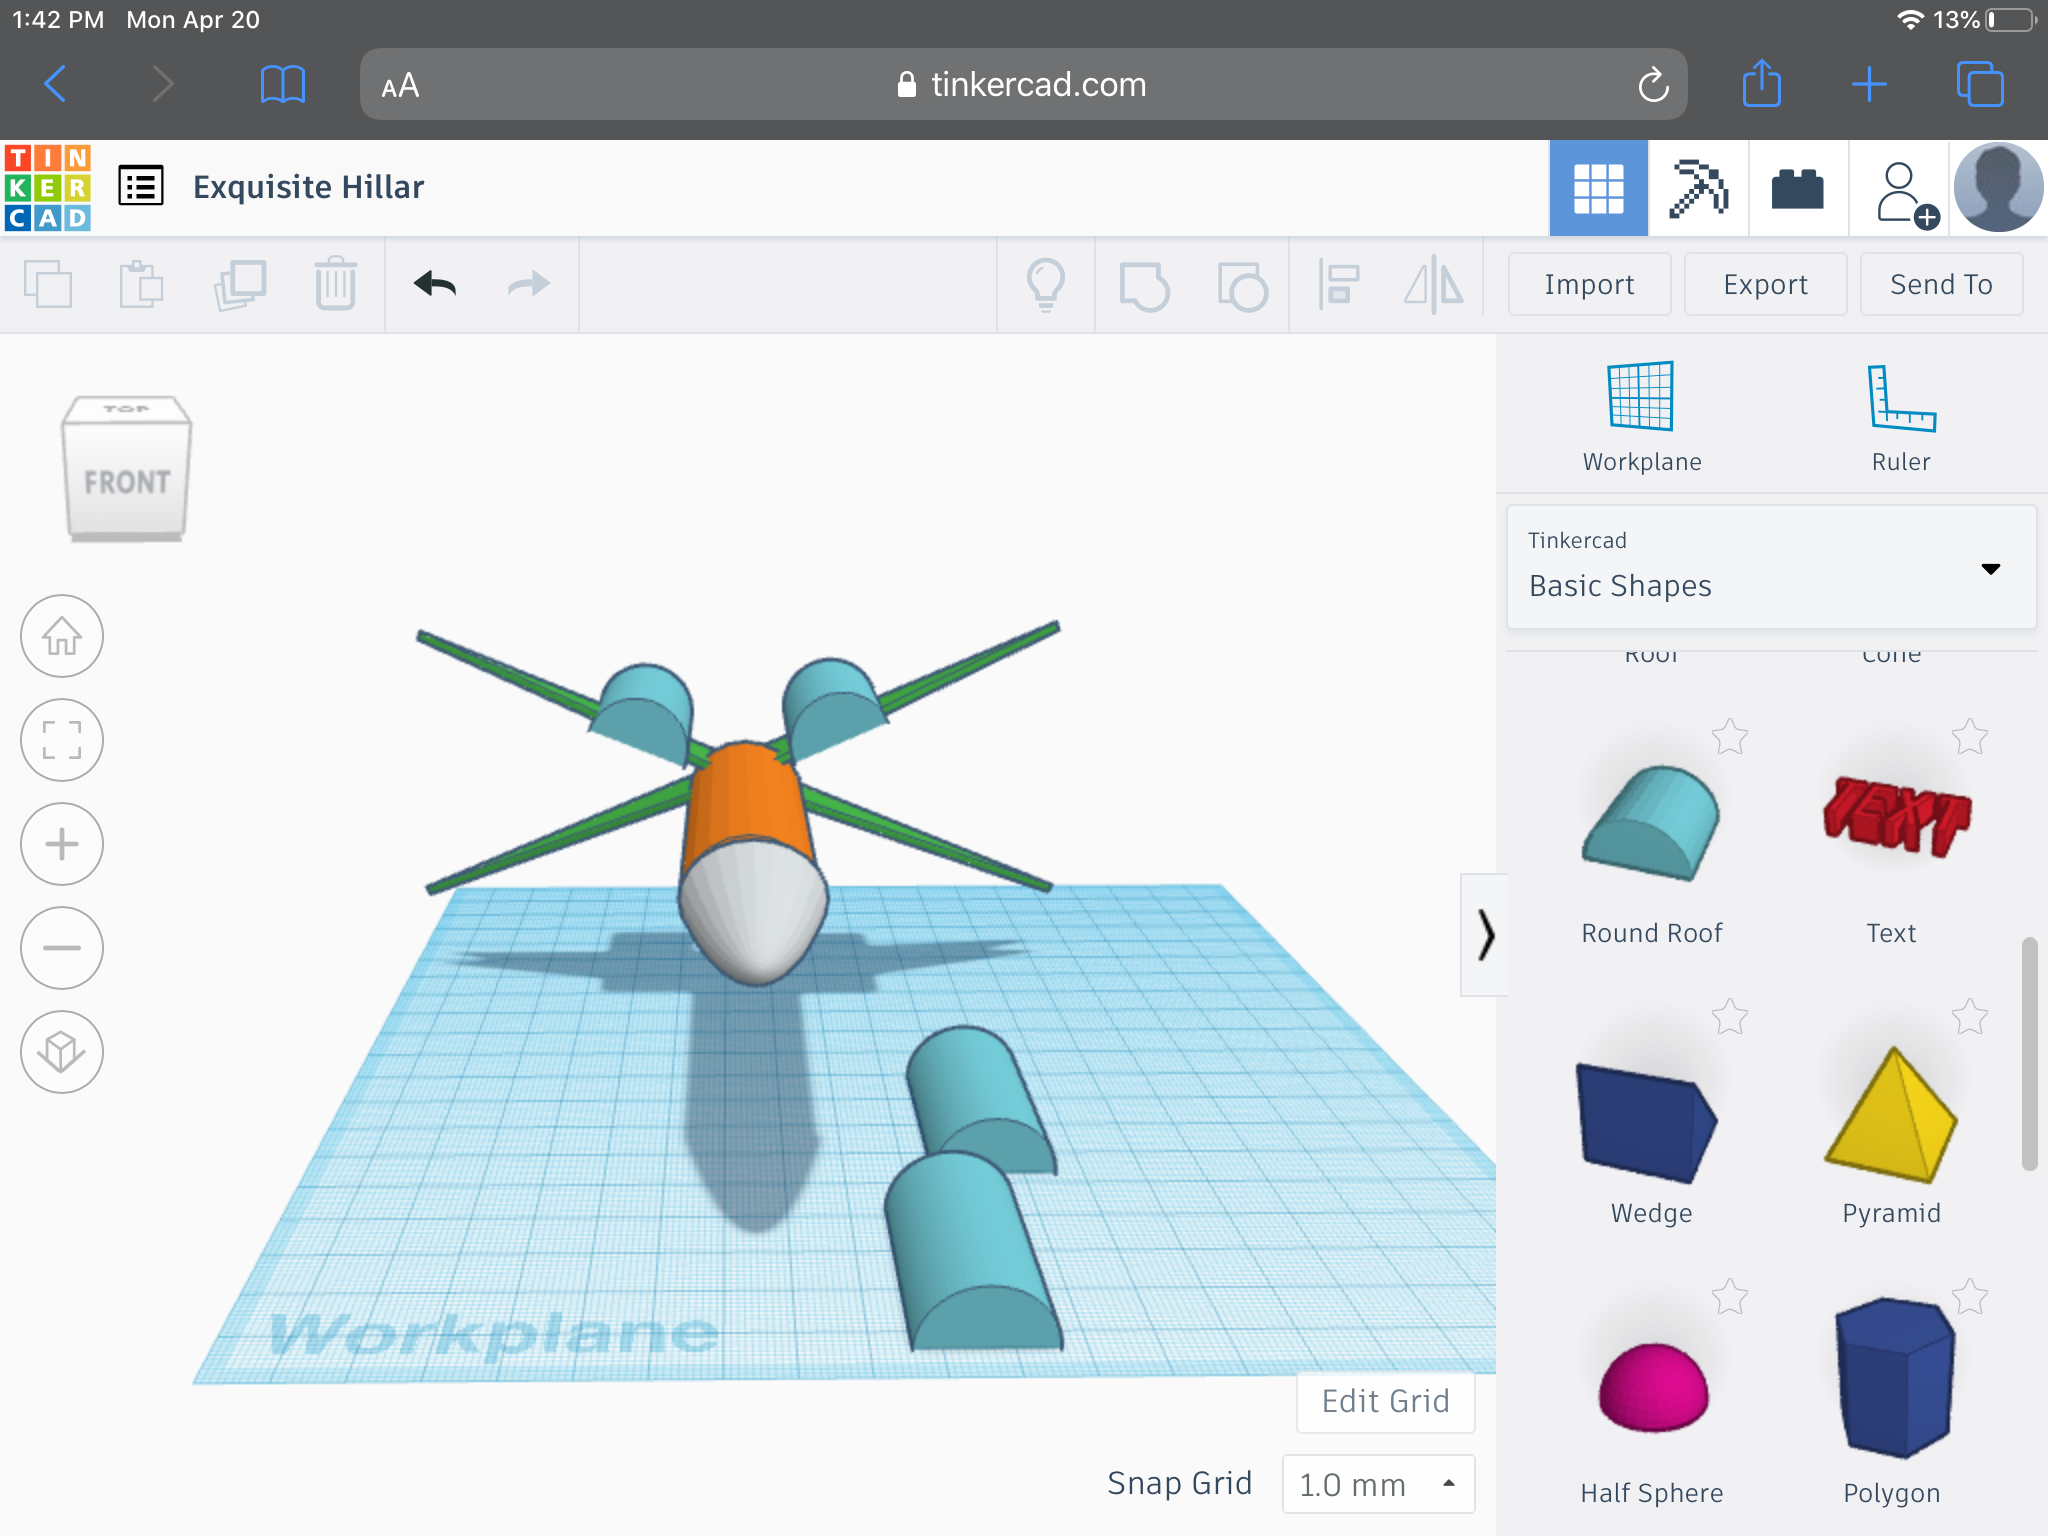Open the Basic Shapes dropdown
2048x1536 pixels.
tap(1771, 567)
